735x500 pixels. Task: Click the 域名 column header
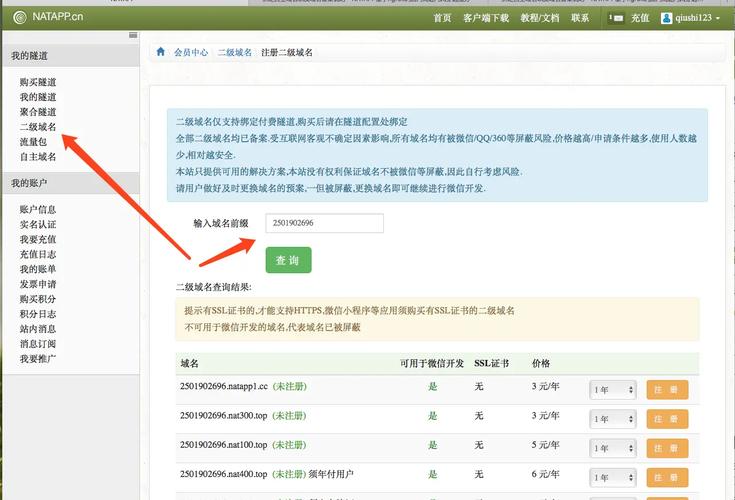pos(189,364)
